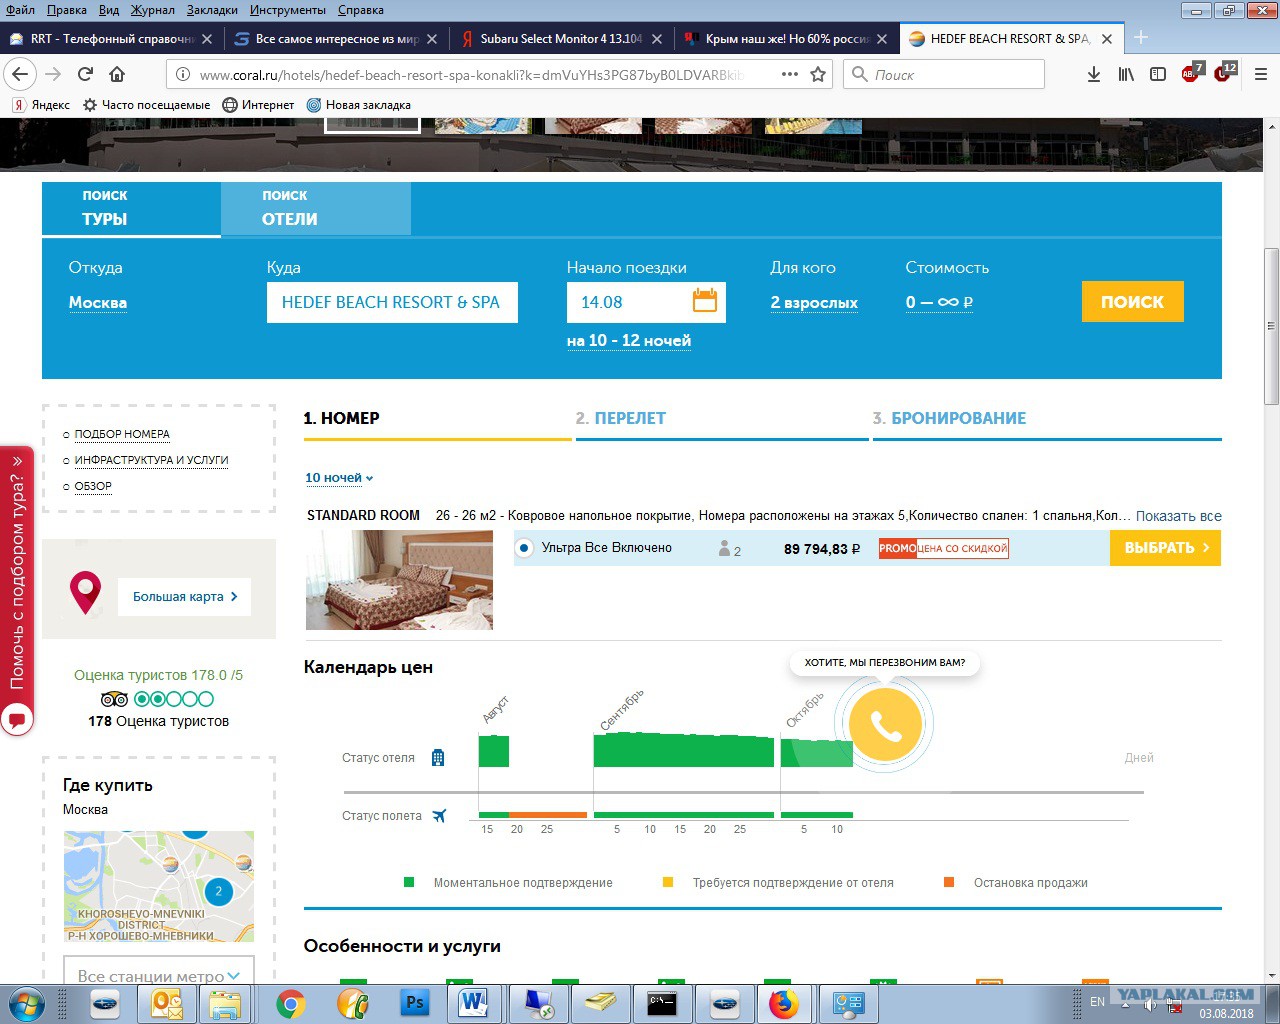
Task: Reload the page with the refresh icon
Action: (86, 74)
